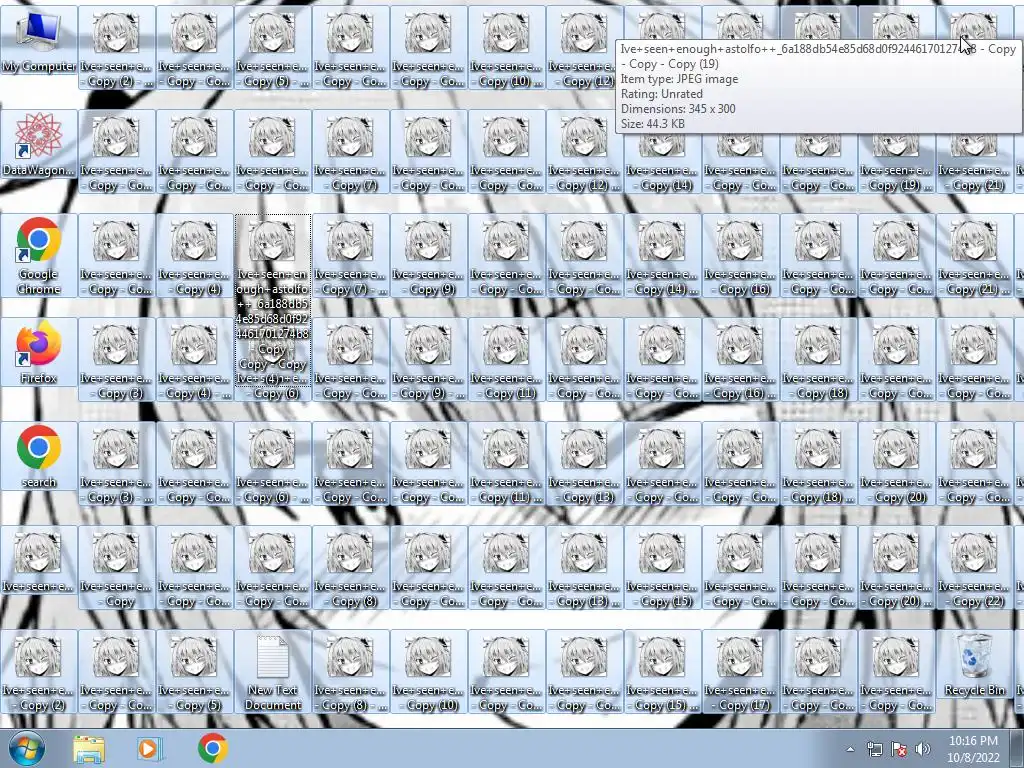Select the DataWagon shortcut icon

pos(39,146)
